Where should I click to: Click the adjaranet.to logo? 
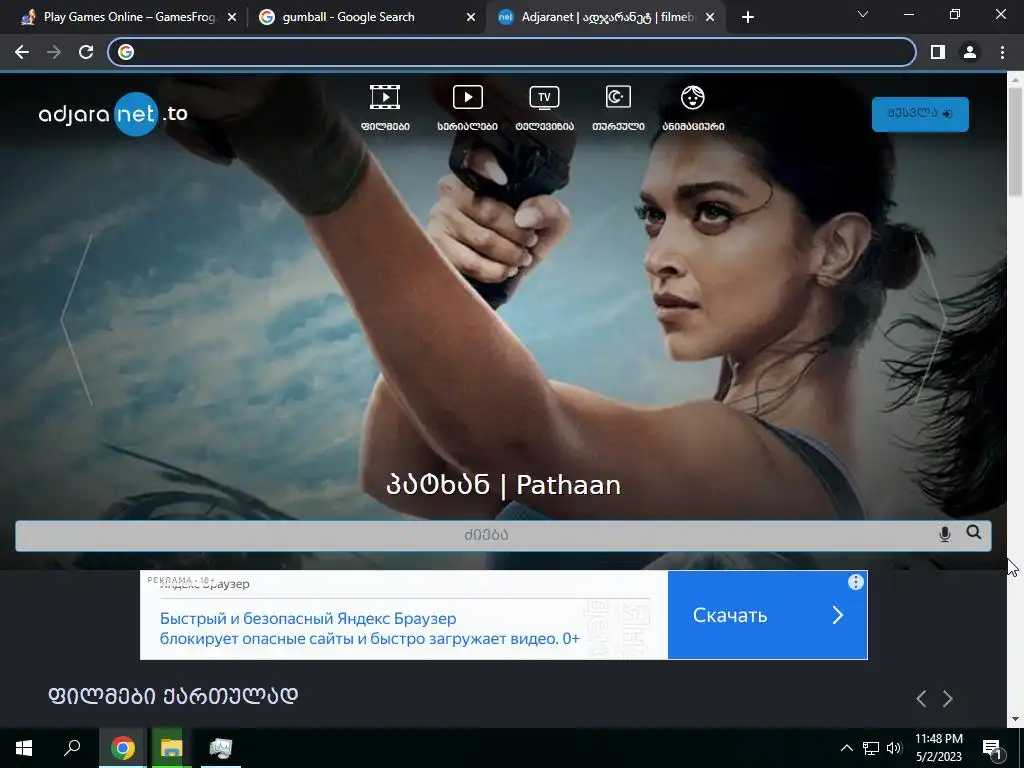pos(114,114)
